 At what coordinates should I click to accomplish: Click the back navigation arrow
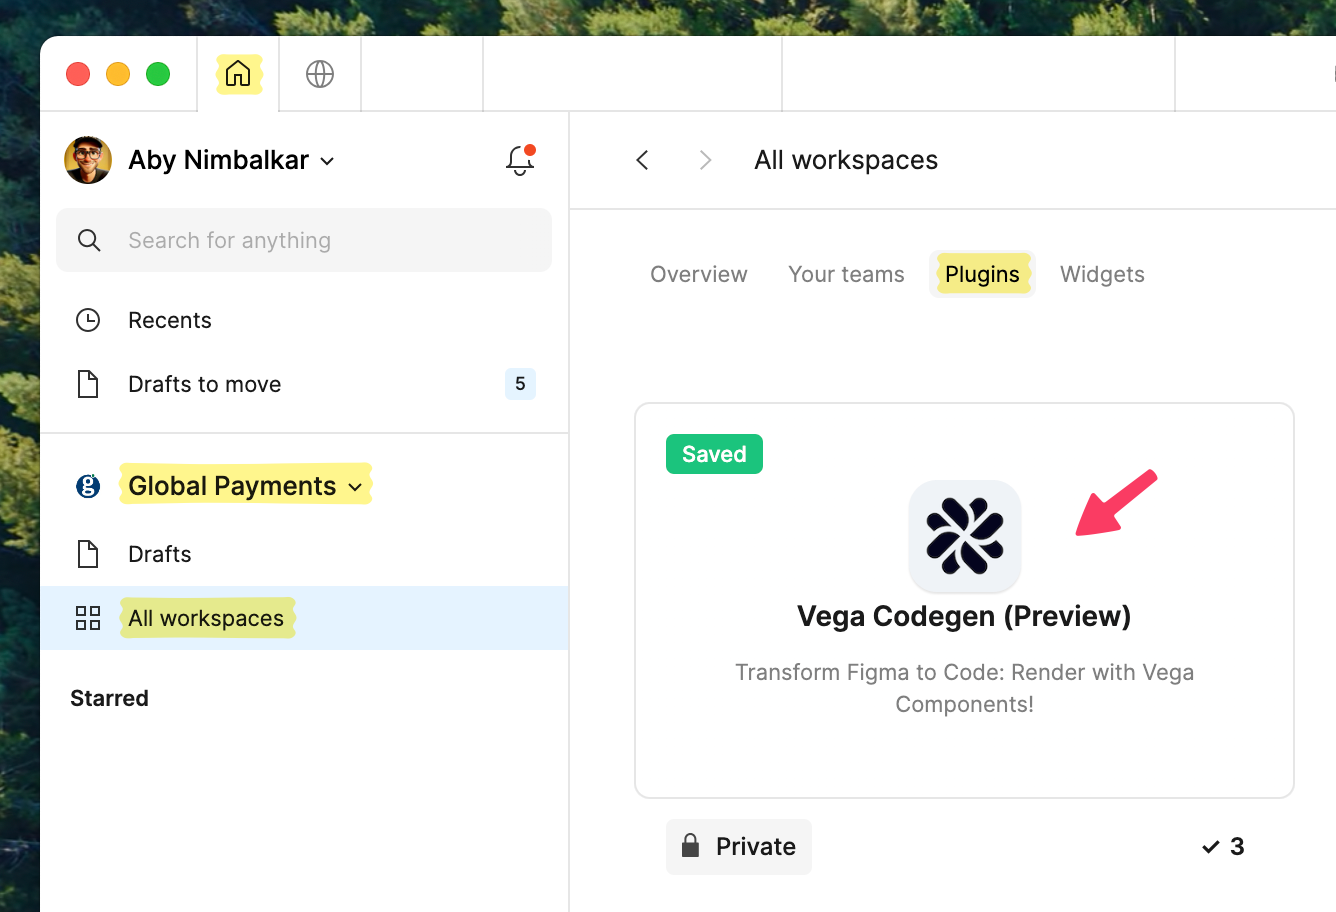[x=642, y=159]
